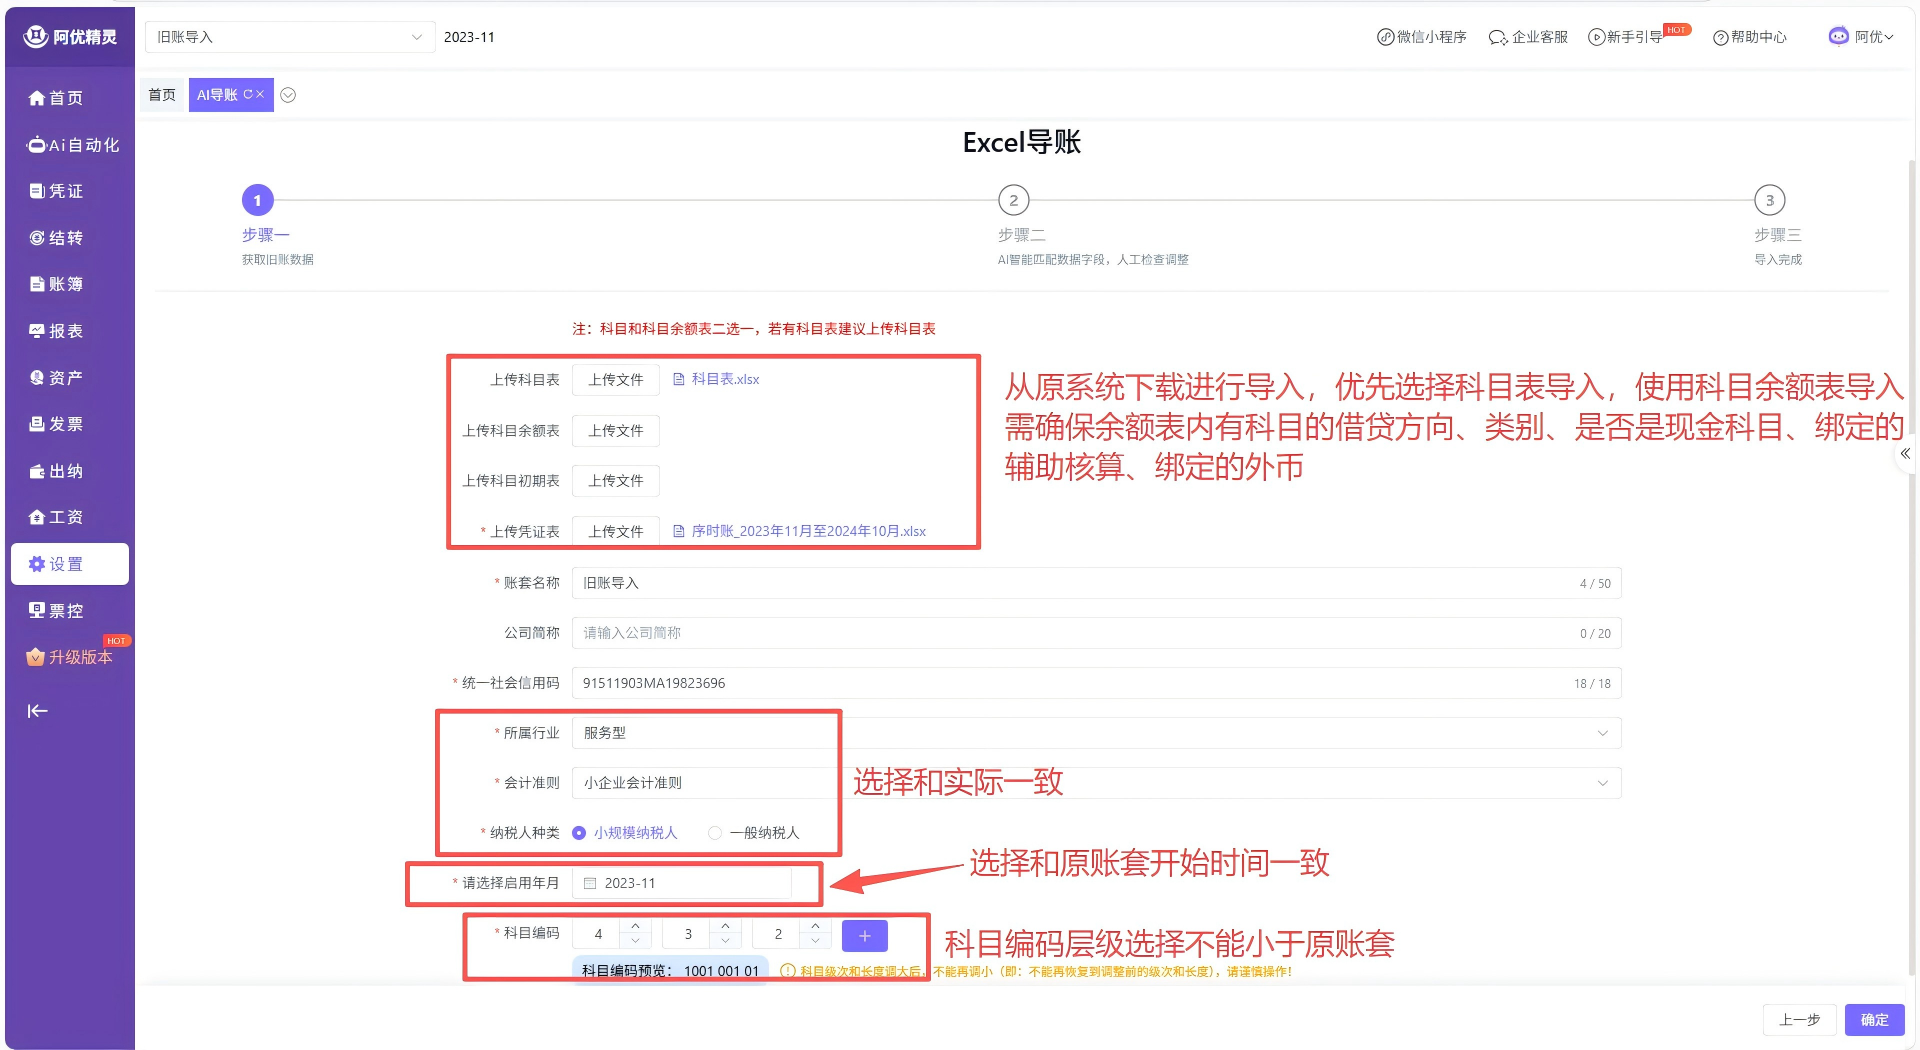Expand the right-side panel arrow
1920x1050 pixels.
tap(1905, 454)
